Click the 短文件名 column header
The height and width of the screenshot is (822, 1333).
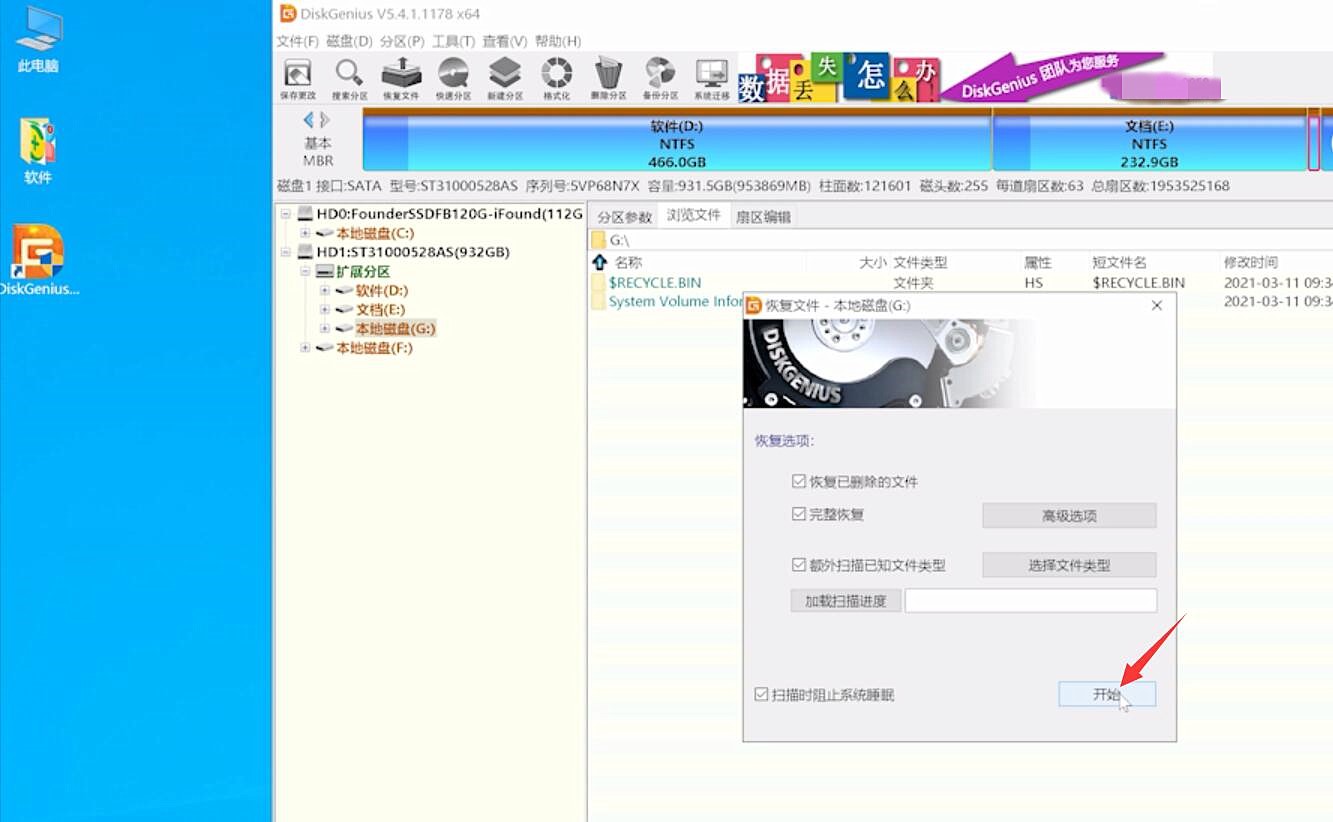click(1119, 262)
